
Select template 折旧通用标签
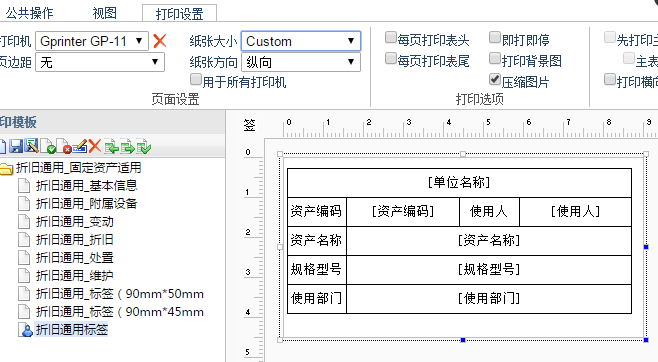[72, 330]
